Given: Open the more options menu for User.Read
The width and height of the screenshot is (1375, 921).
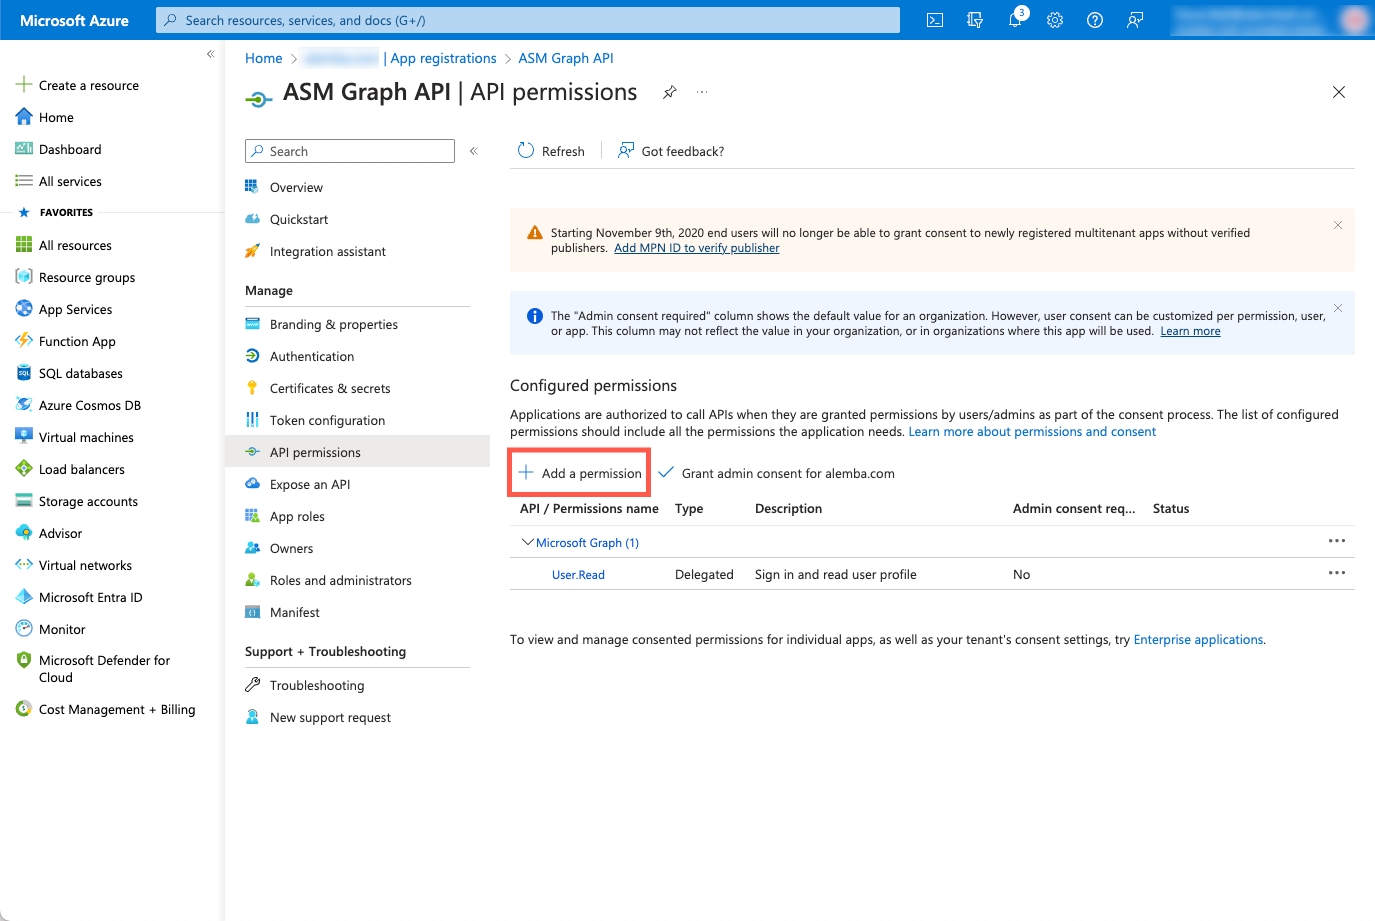Looking at the screenshot, I should 1336,574.
